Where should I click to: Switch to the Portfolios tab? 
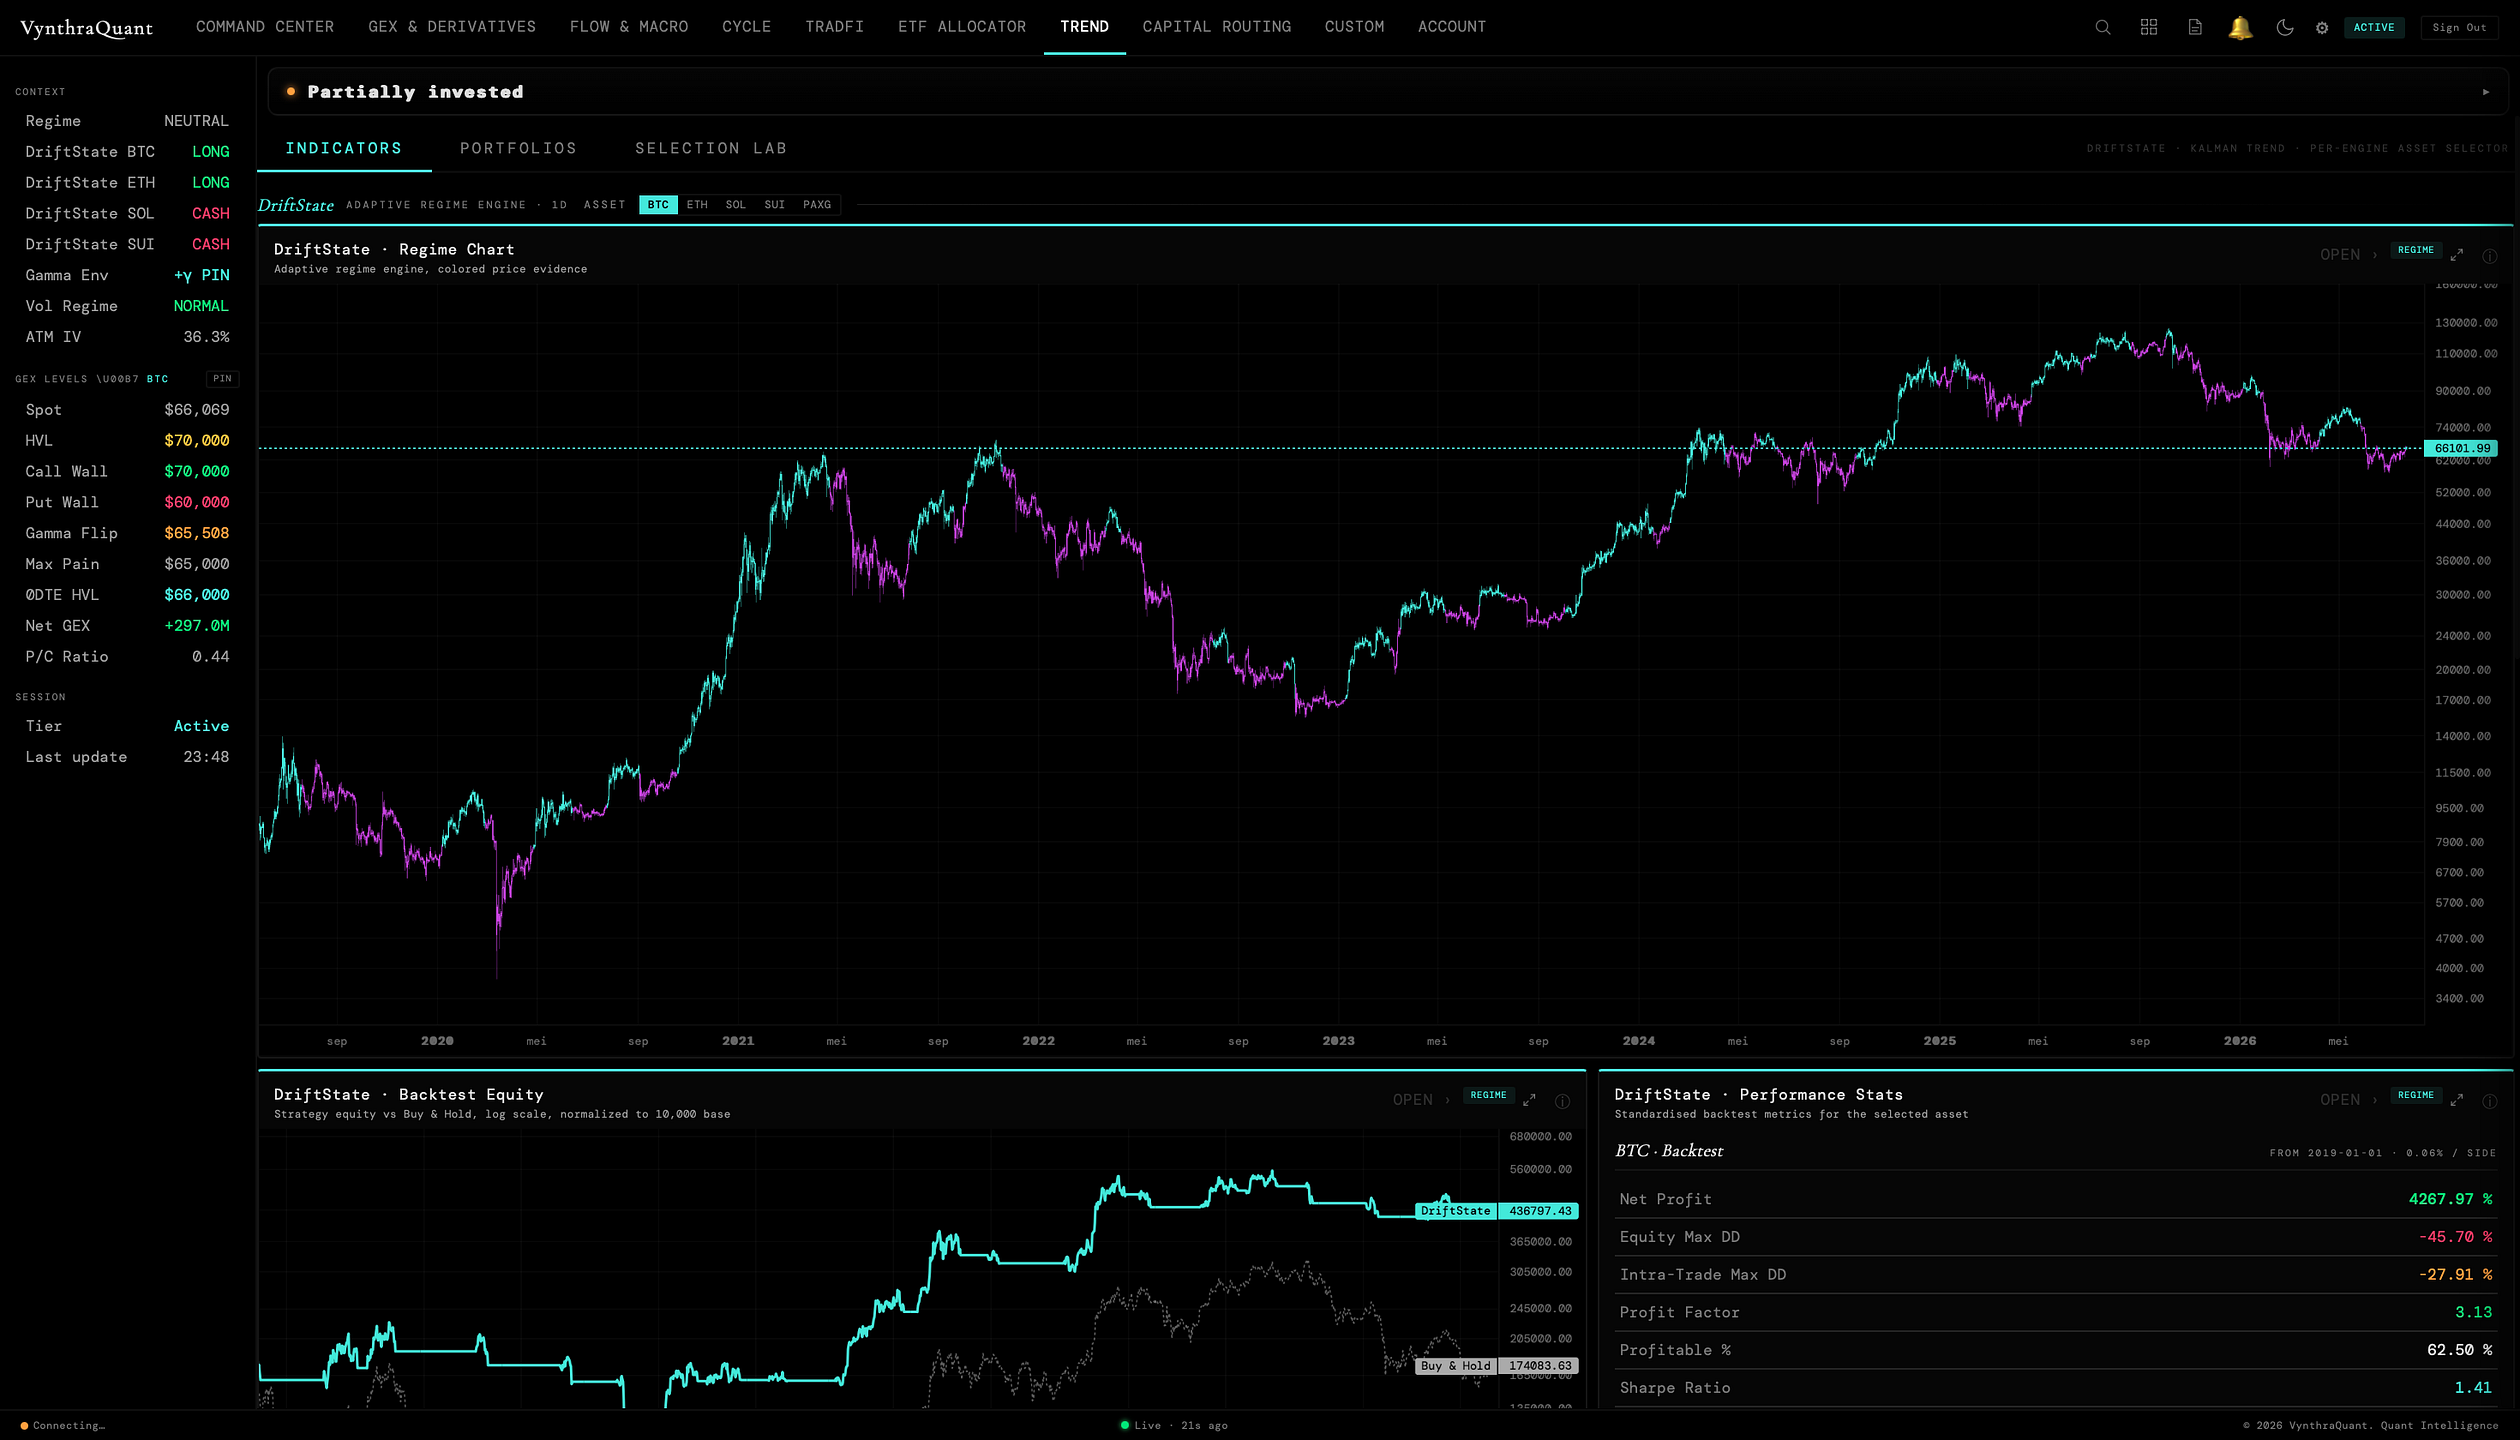pyautogui.click(x=518, y=148)
